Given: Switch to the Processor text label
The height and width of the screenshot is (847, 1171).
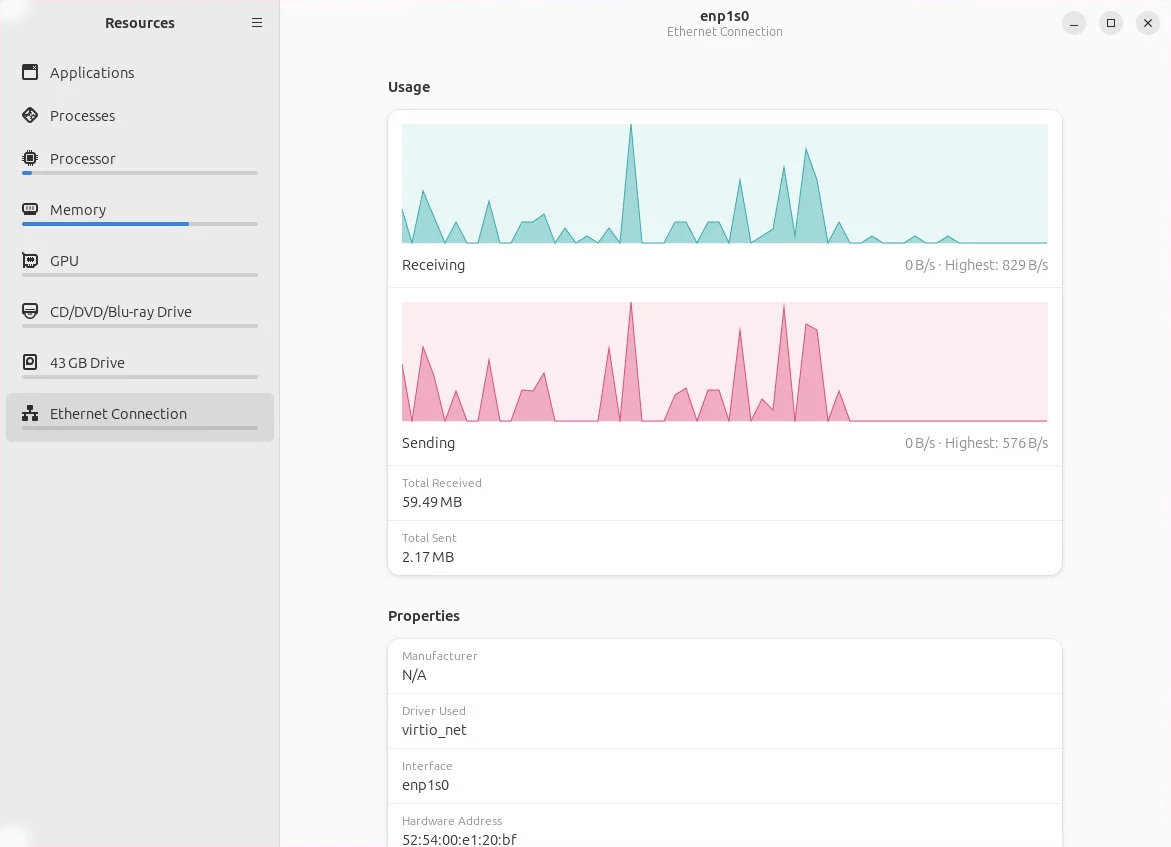Looking at the screenshot, I should pos(82,159).
